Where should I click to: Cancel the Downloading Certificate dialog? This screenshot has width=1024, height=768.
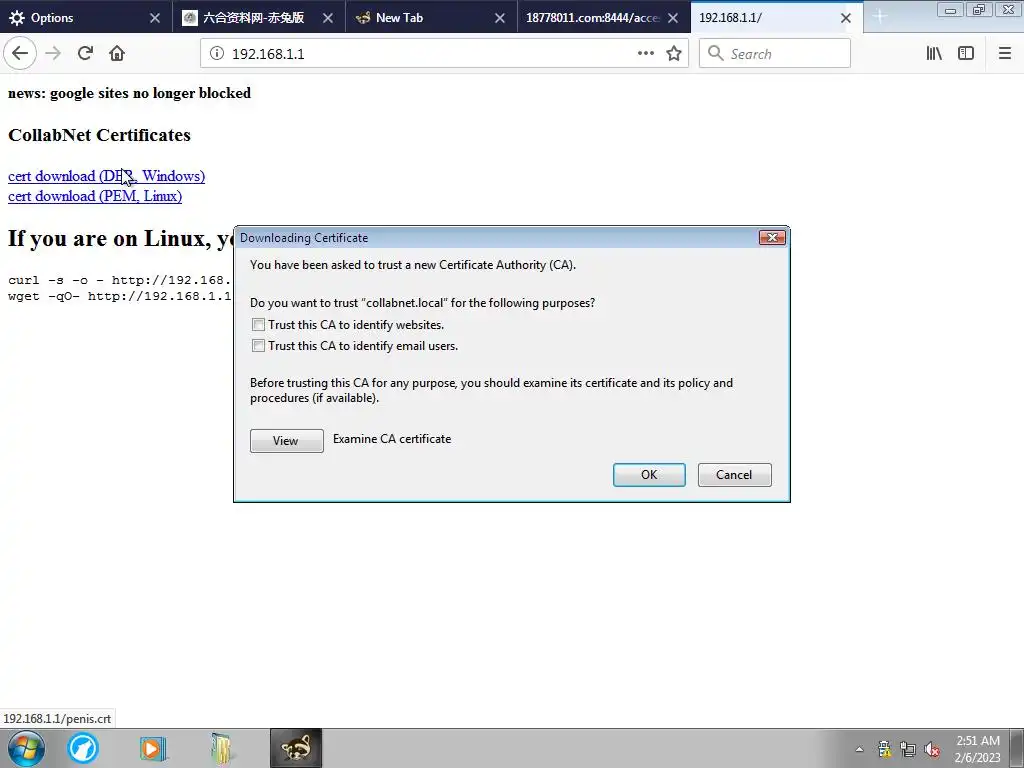pos(735,475)
